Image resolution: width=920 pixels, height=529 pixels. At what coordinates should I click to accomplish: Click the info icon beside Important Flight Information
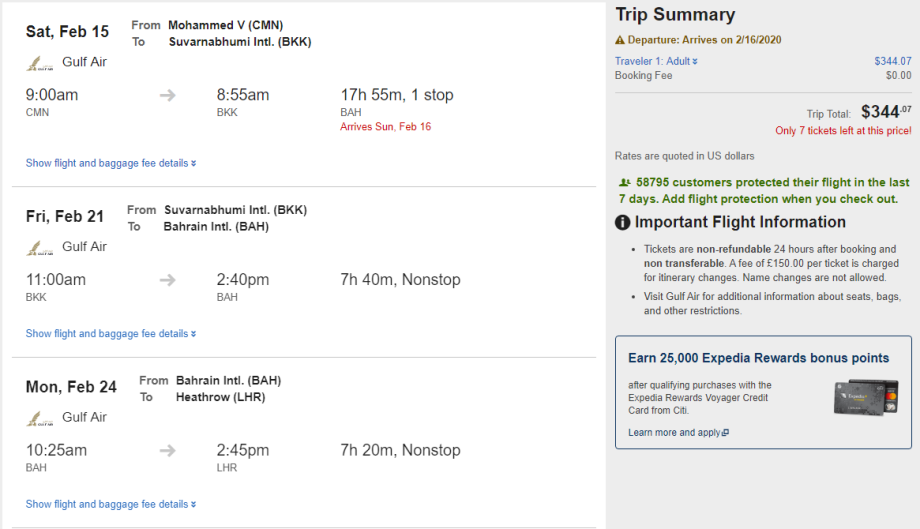pos(622,223)
